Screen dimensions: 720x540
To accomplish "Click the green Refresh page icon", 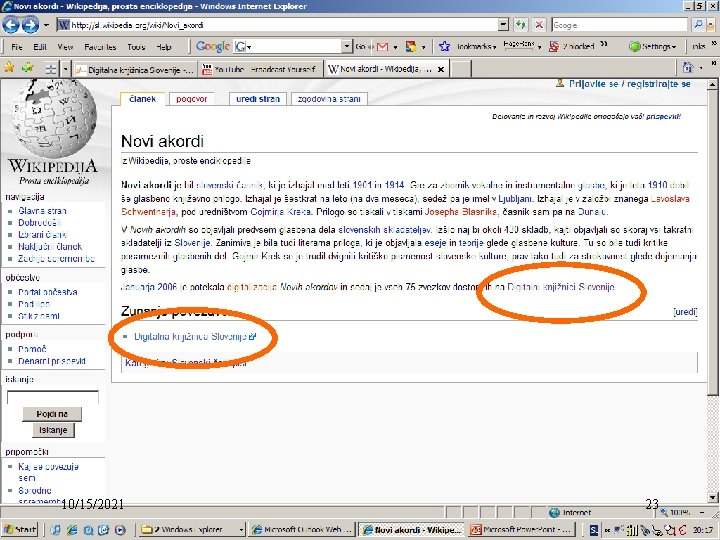I will (x=521, y=25).
